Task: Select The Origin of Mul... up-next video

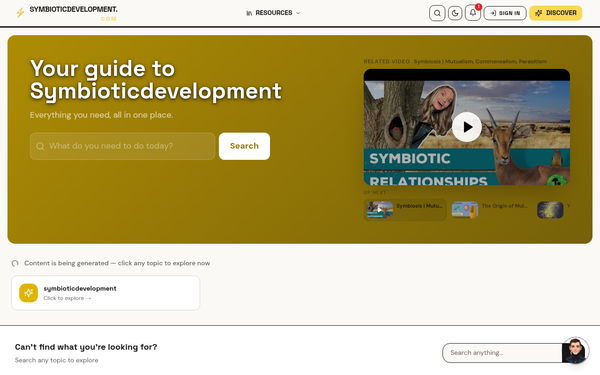Action: click(x=490, y=210)
